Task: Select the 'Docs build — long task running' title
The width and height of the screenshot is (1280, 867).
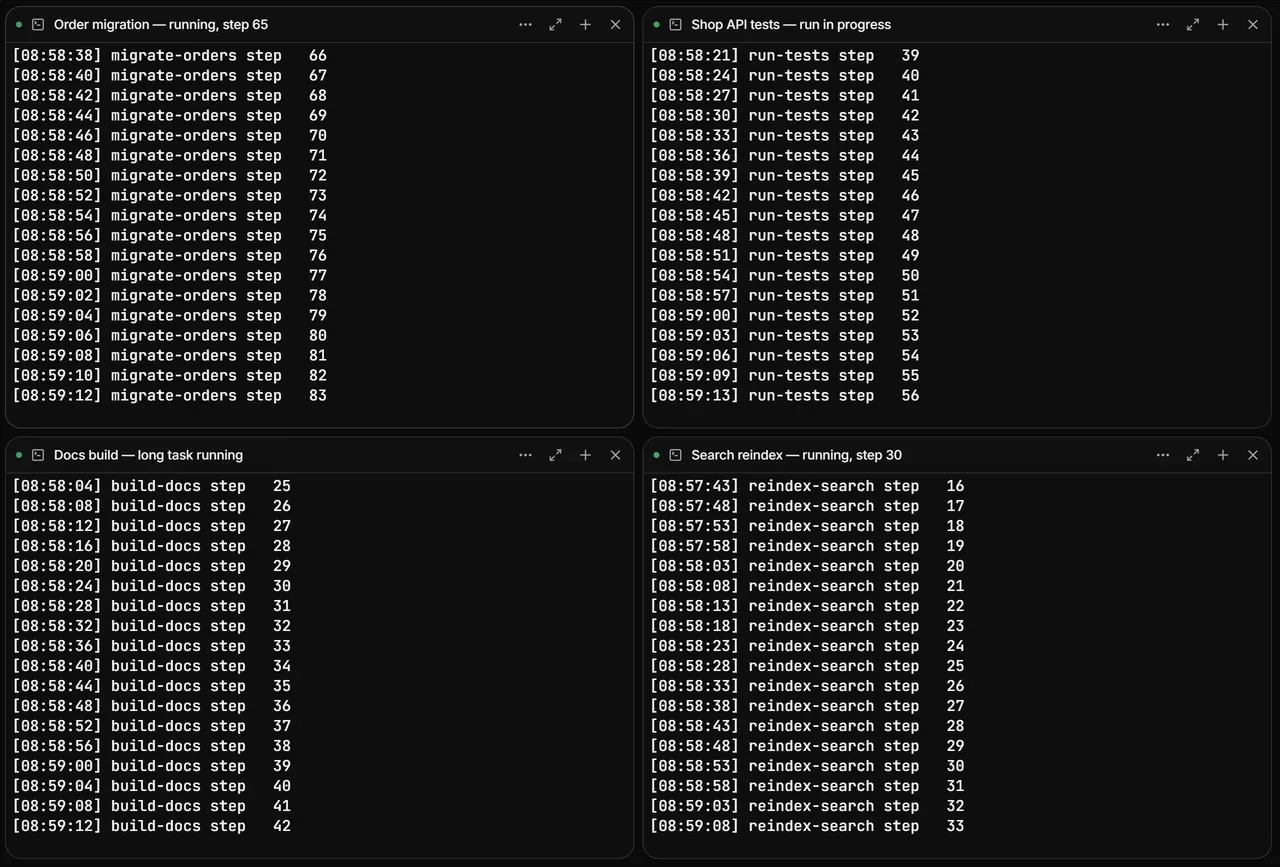Action: coord(148,455)
